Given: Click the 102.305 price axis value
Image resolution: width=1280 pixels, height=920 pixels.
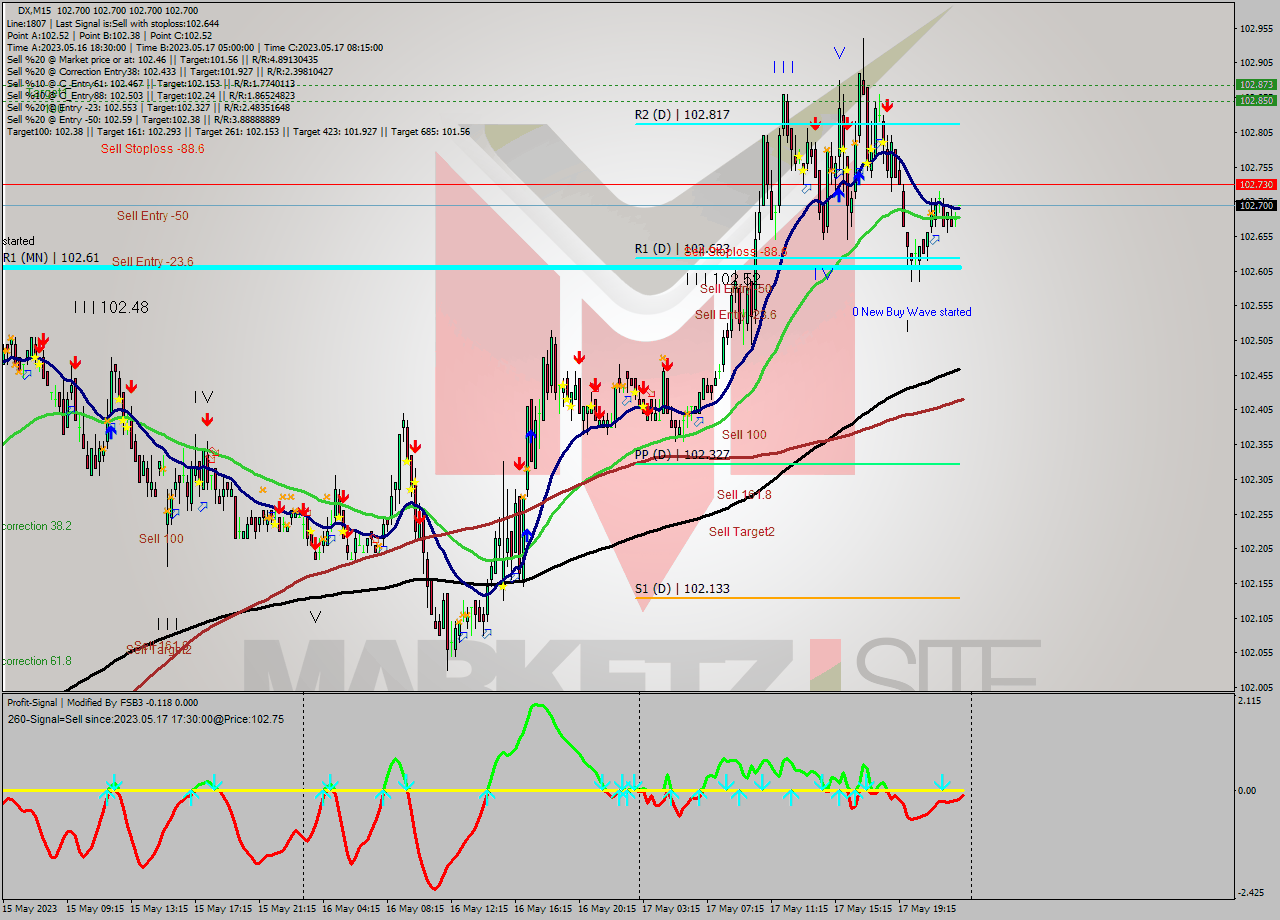Looking at the screenshot, I should [1256, 480].
